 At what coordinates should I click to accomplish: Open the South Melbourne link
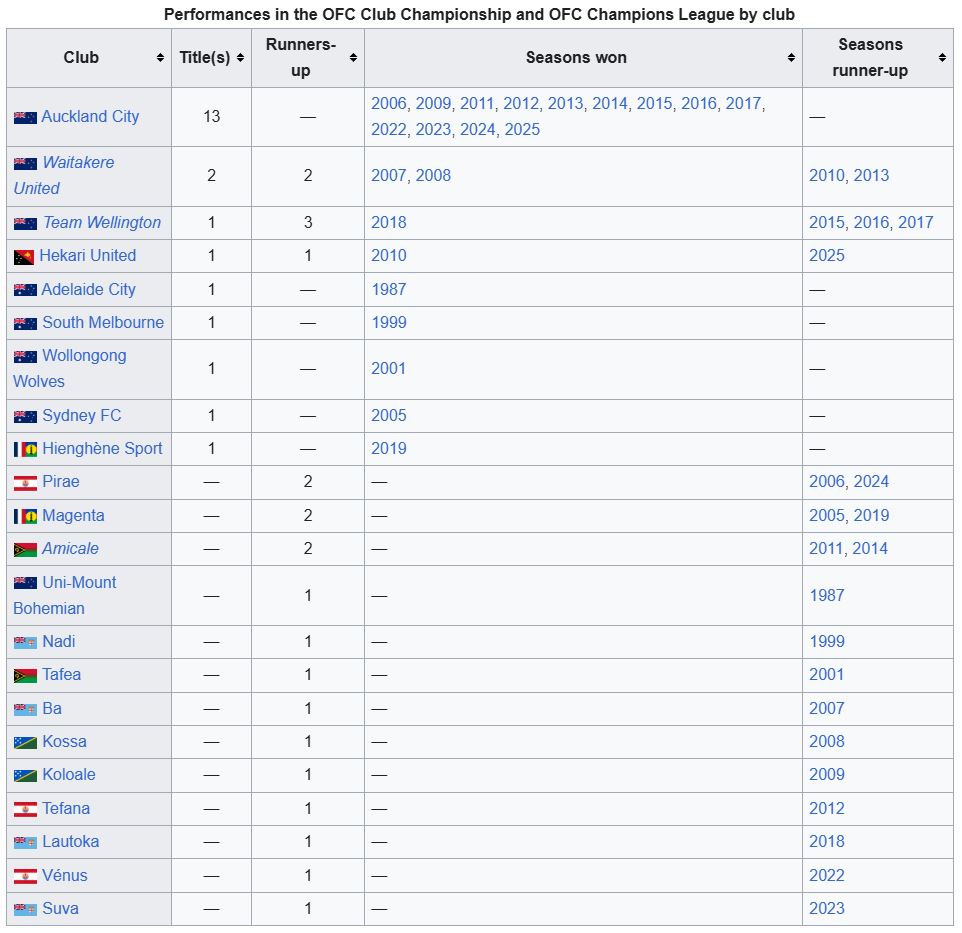coord(103,323)
